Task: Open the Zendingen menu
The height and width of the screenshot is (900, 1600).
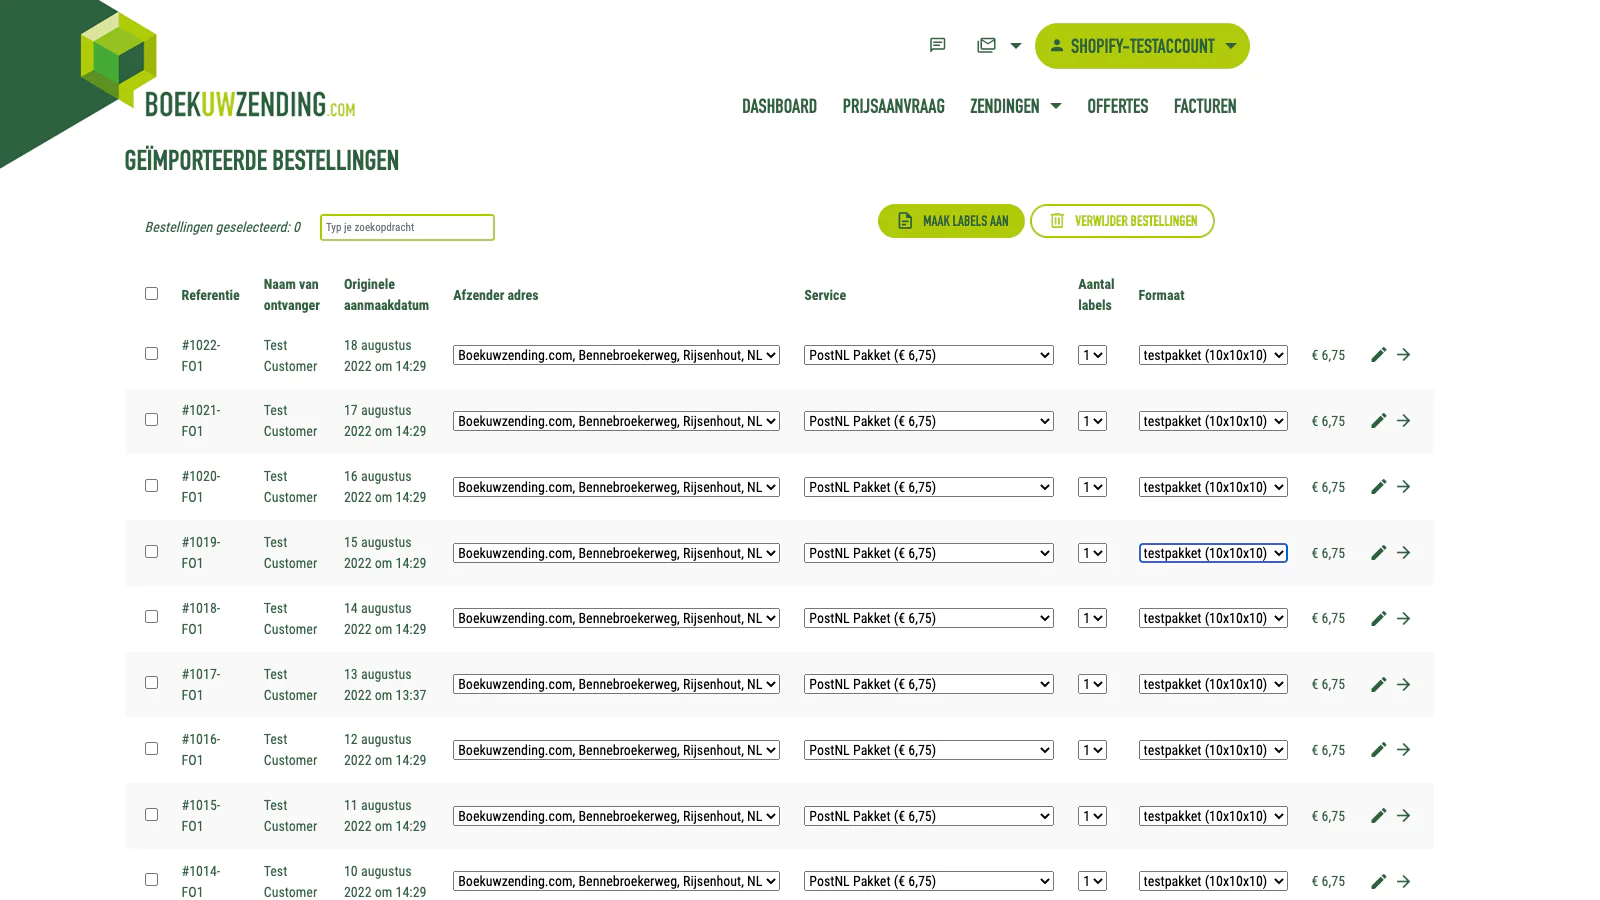Action: pyautogui.click(x=1014, y=106)
